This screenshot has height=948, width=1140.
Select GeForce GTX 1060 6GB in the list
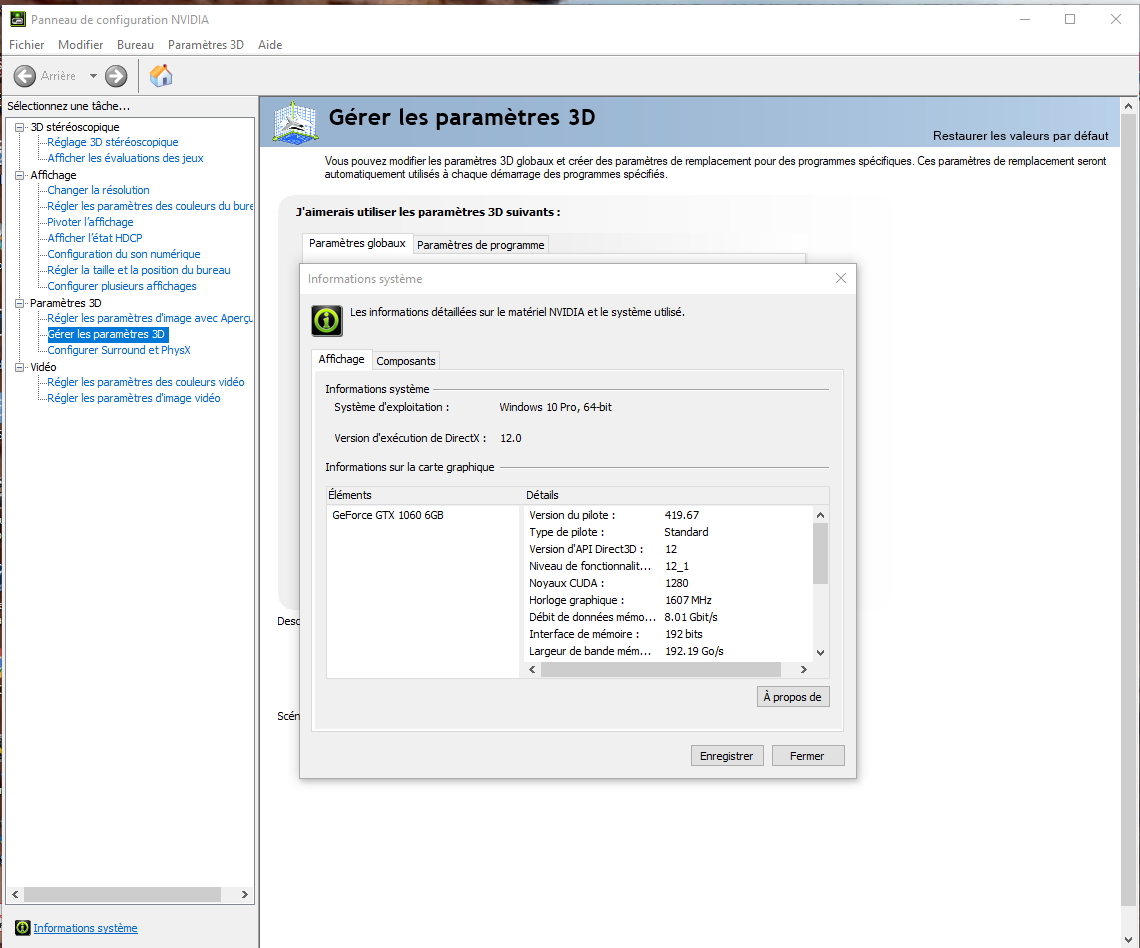click(x=388, y=515)
